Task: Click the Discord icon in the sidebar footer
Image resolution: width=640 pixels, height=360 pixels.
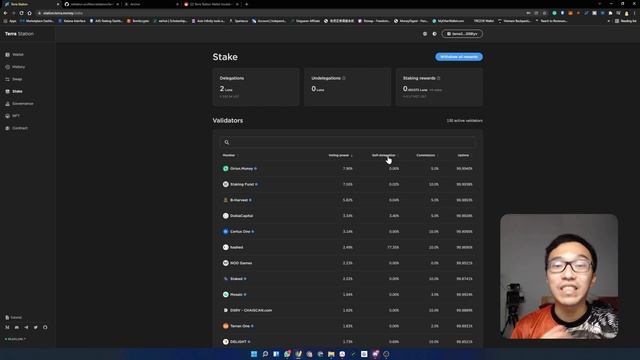Action: point(17,327)
